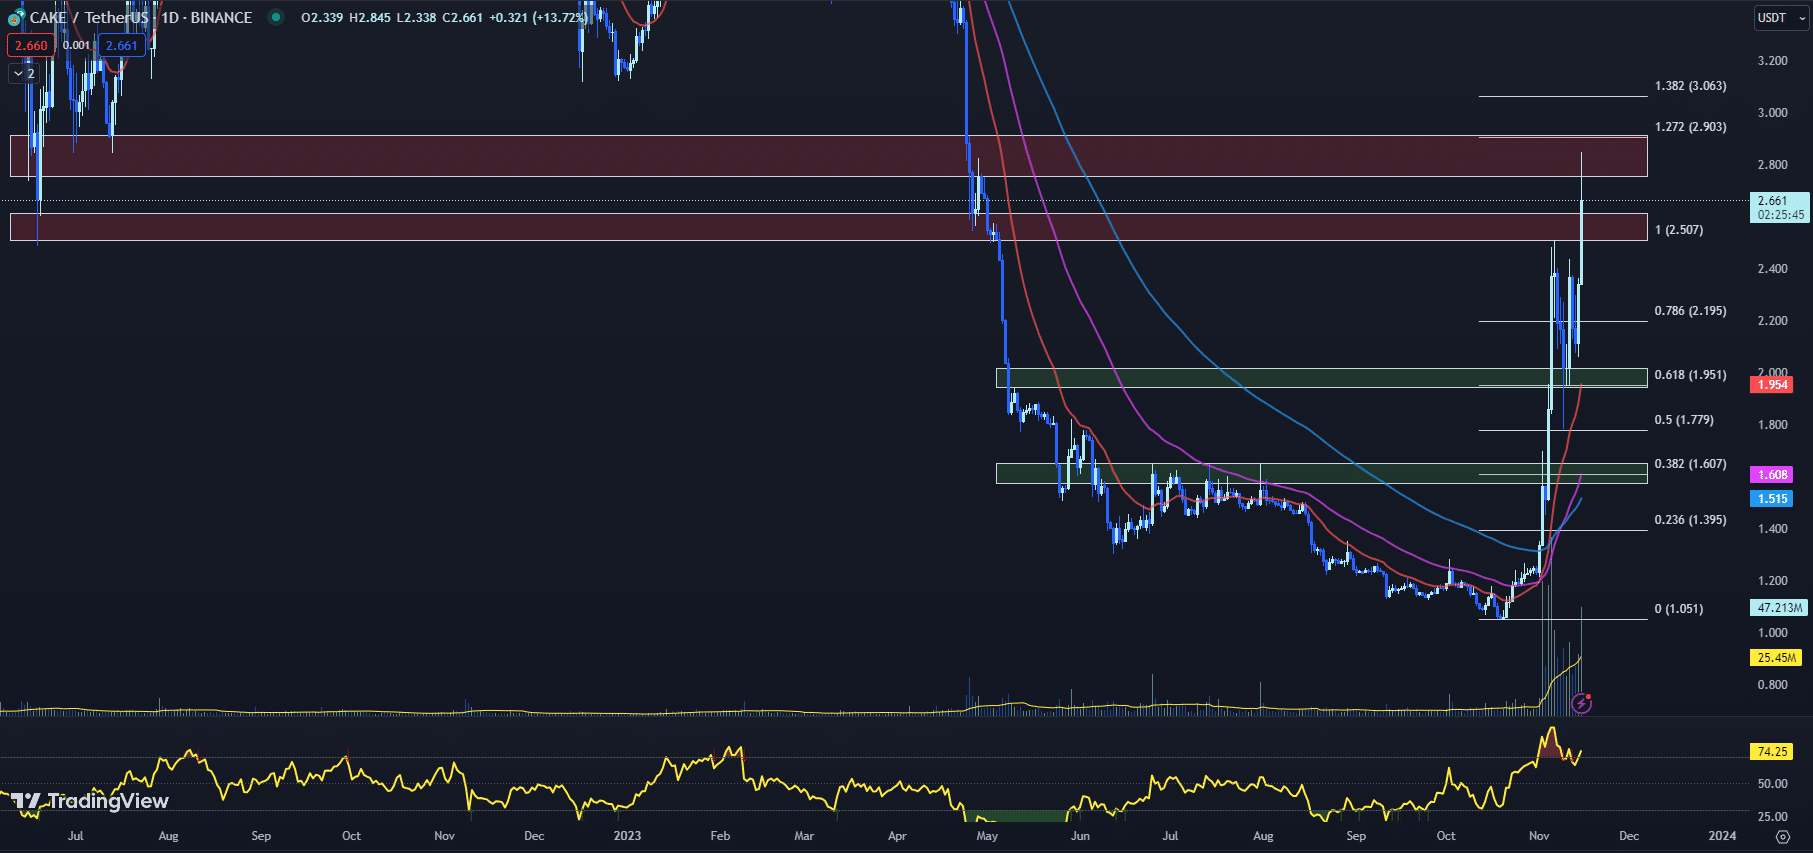Open the USDT currency dropdown
This screenshot has width=1813, height=853.
coord(1781,18)
